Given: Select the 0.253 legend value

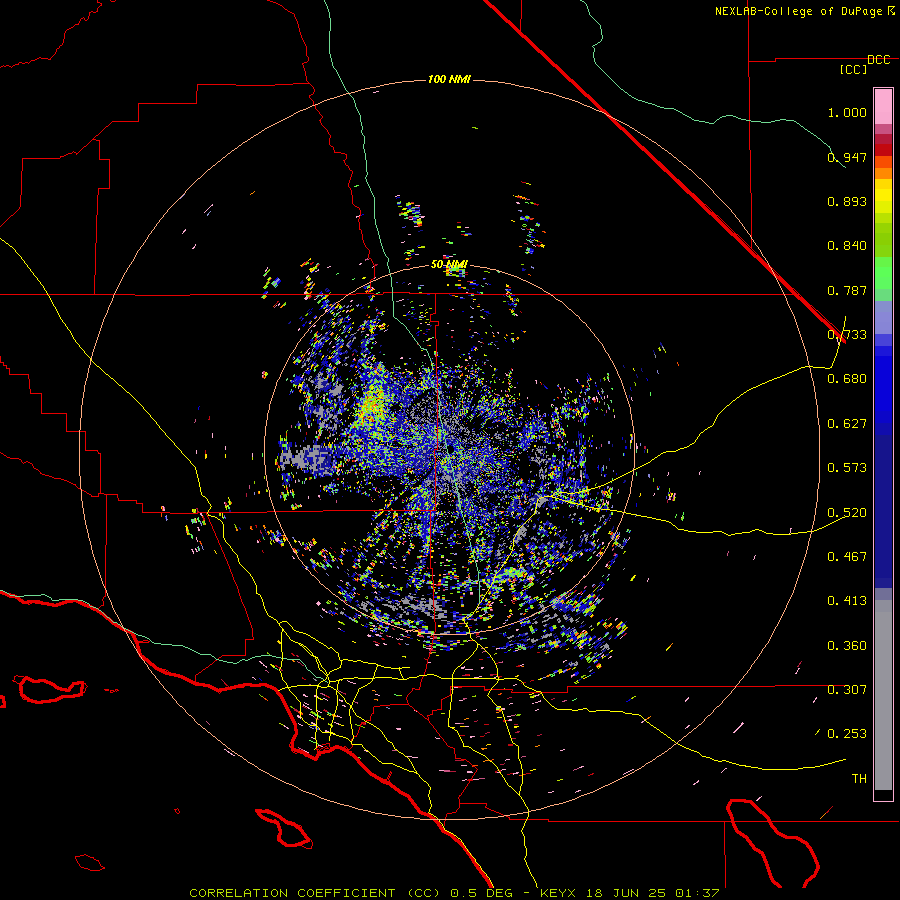Looking at the screenshot, I should point(847,734).
